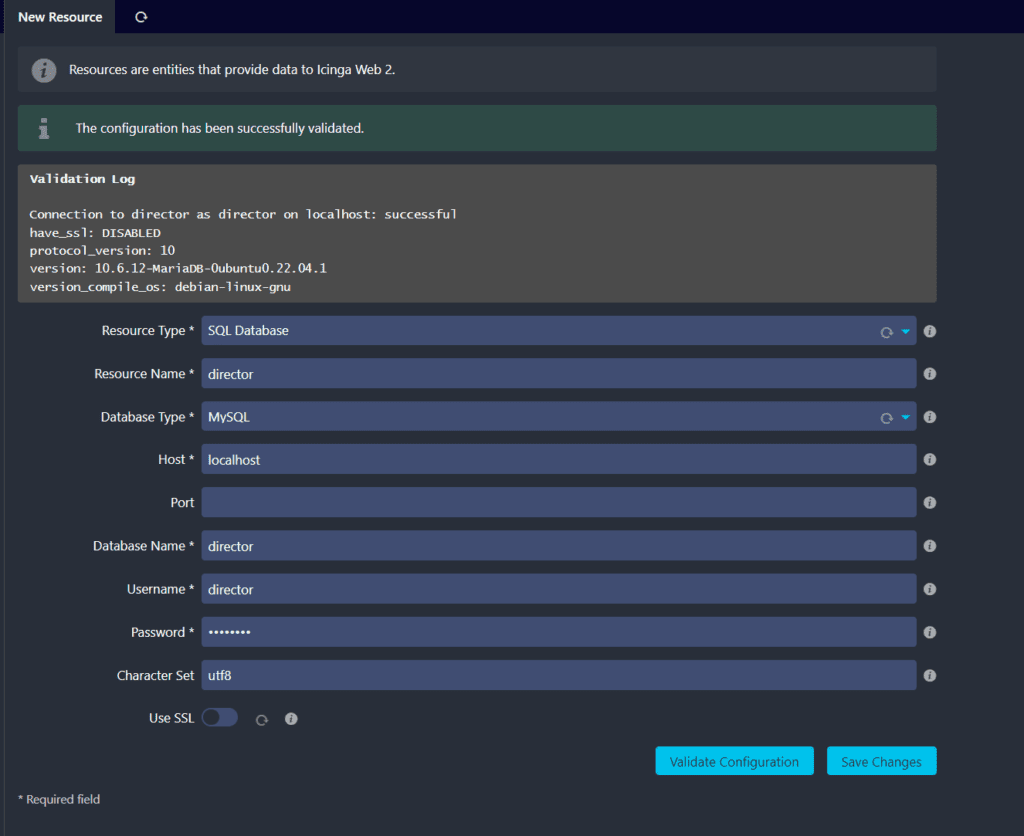Click info icon beside Database Type field
Screen dimensions: 1024x836
click(929, 417)
